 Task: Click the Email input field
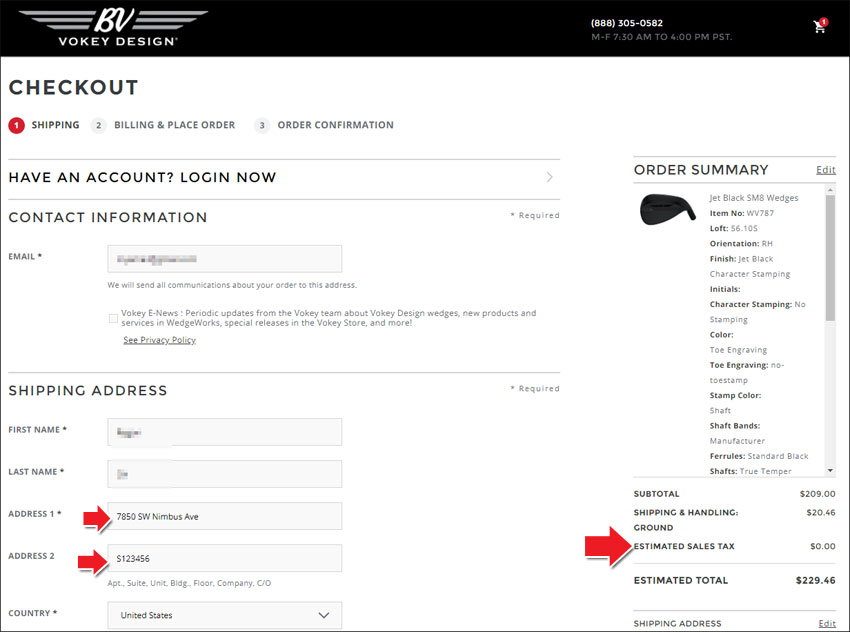coord(224,259)
